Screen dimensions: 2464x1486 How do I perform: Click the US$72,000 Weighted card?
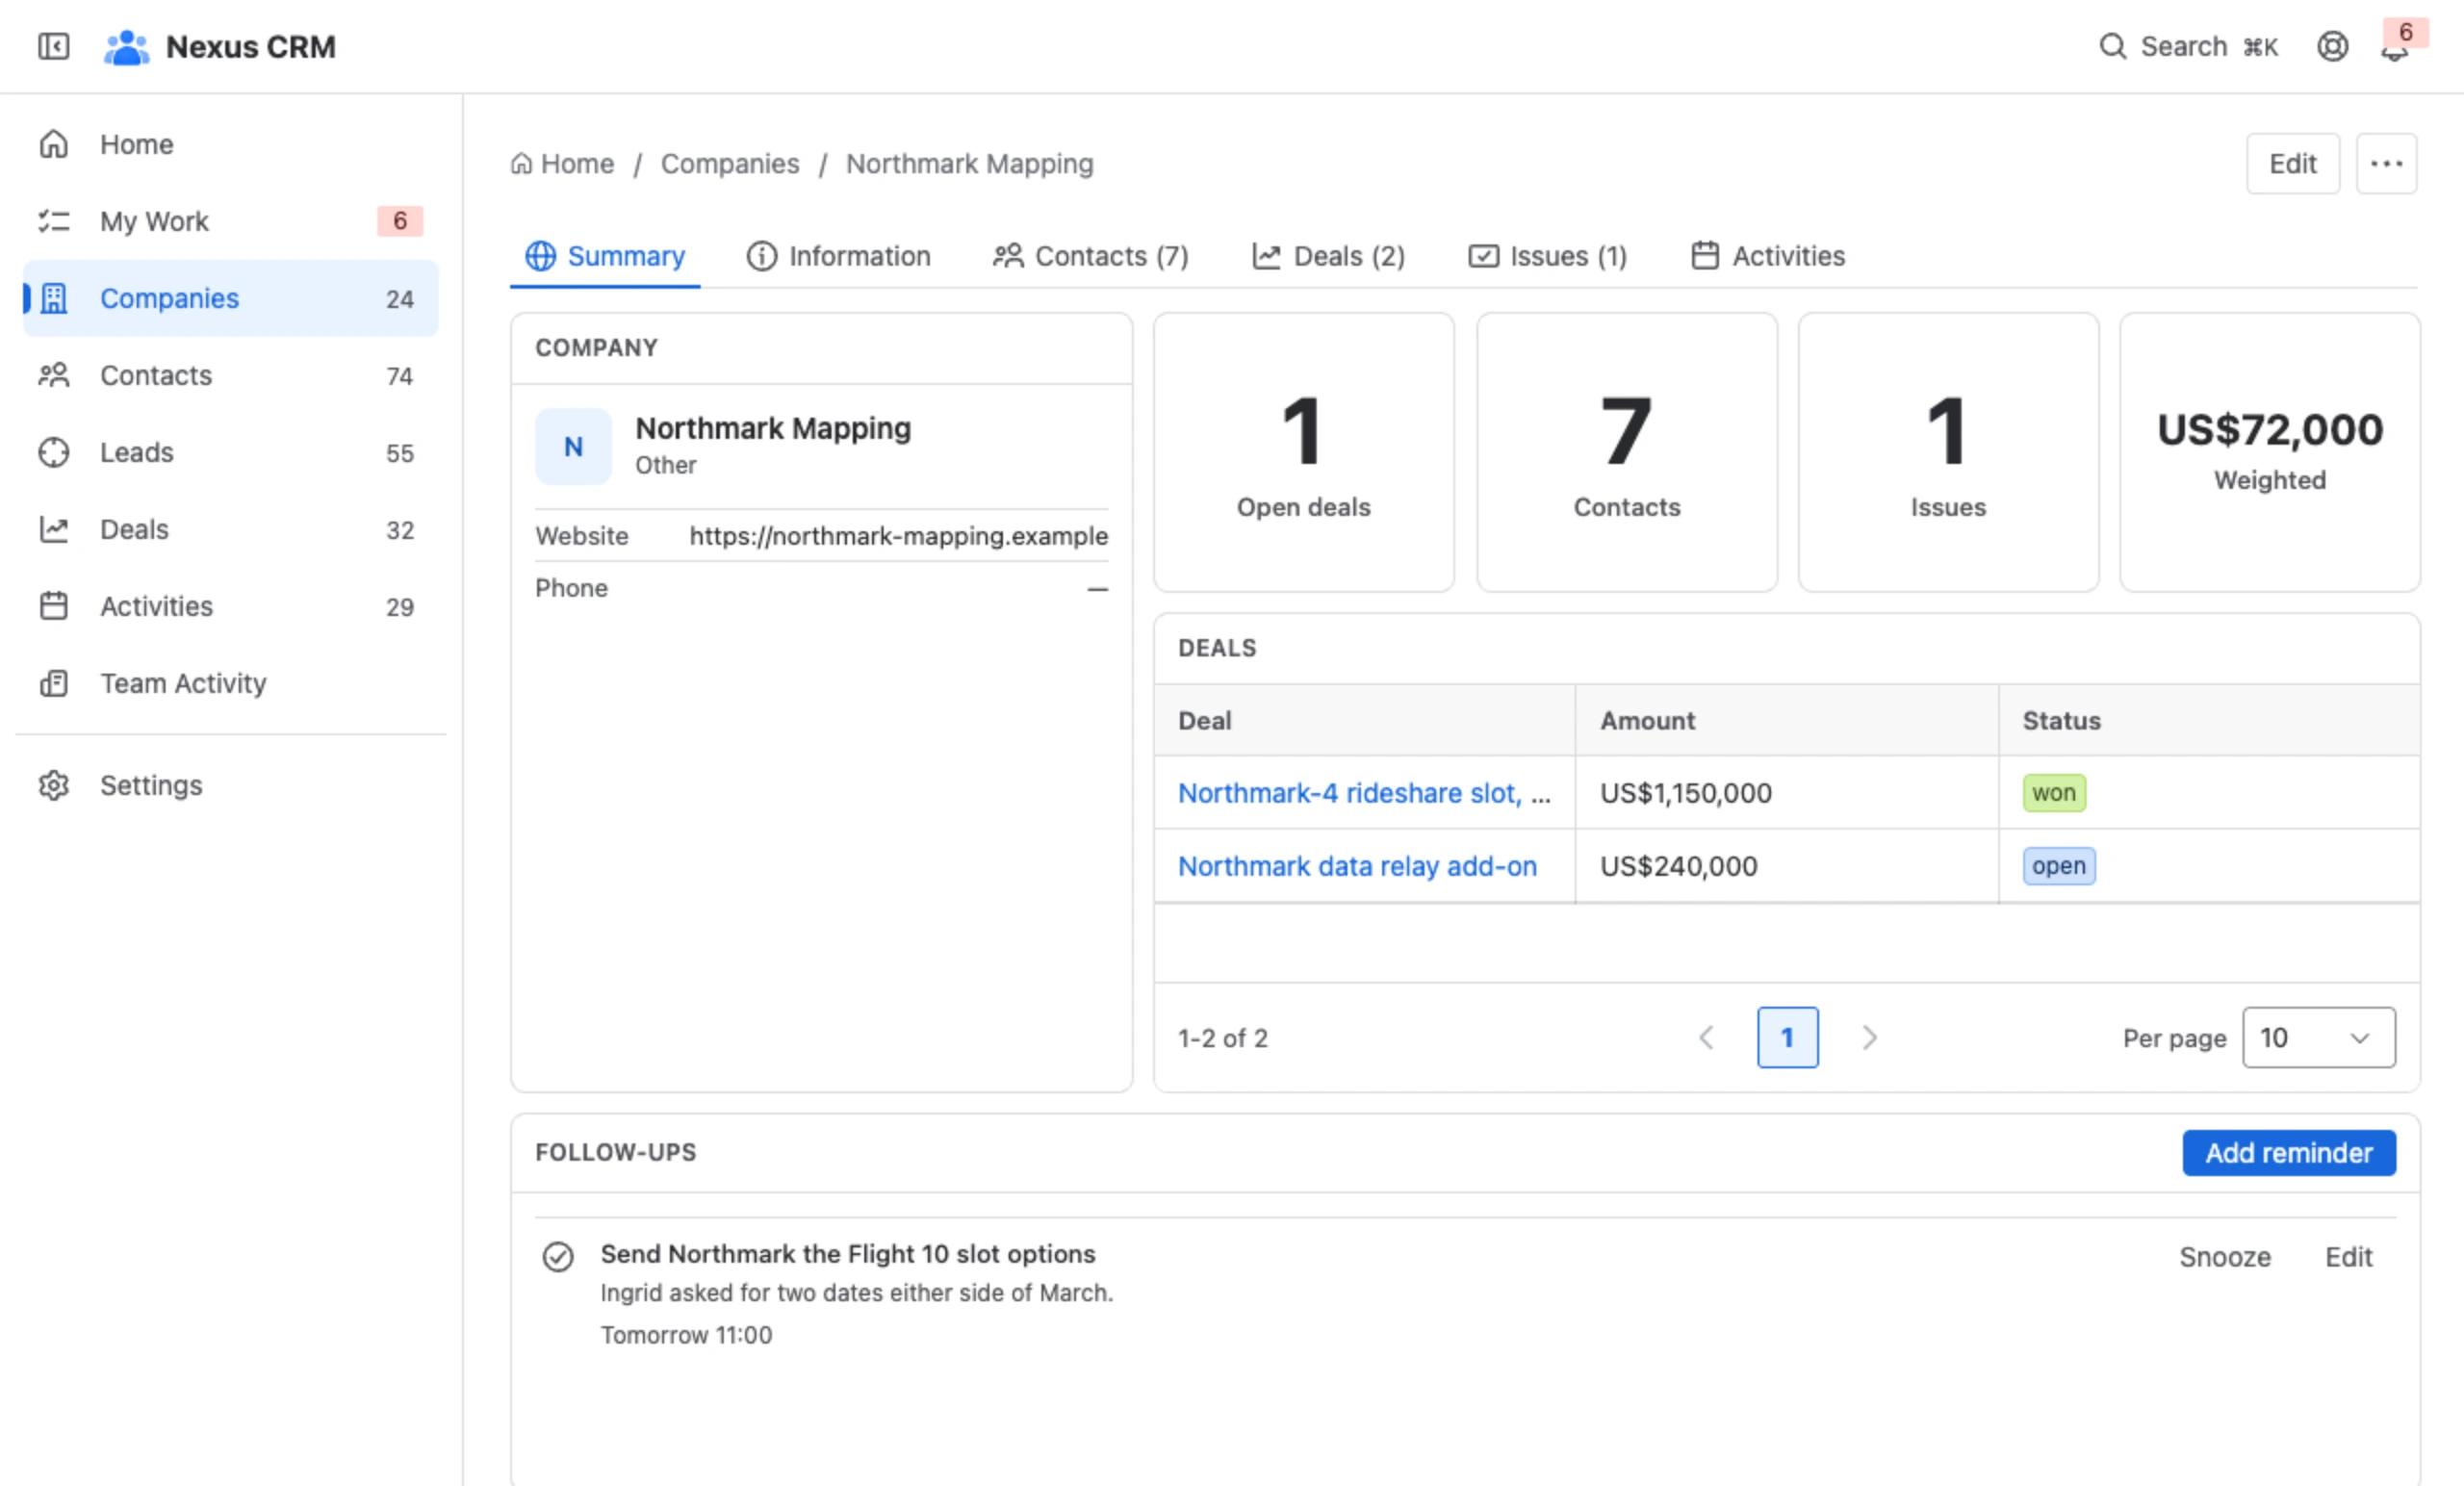(x=2269, y=452)
